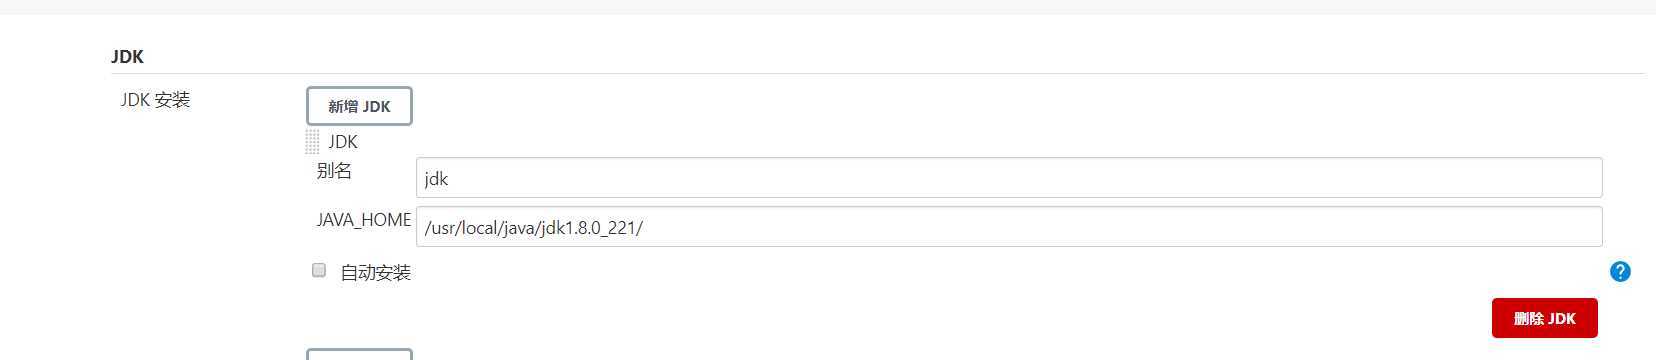Focus the JAVA_HOME path input field
The height and width of the screenshot is (360, 1656).
(1009, 227)
